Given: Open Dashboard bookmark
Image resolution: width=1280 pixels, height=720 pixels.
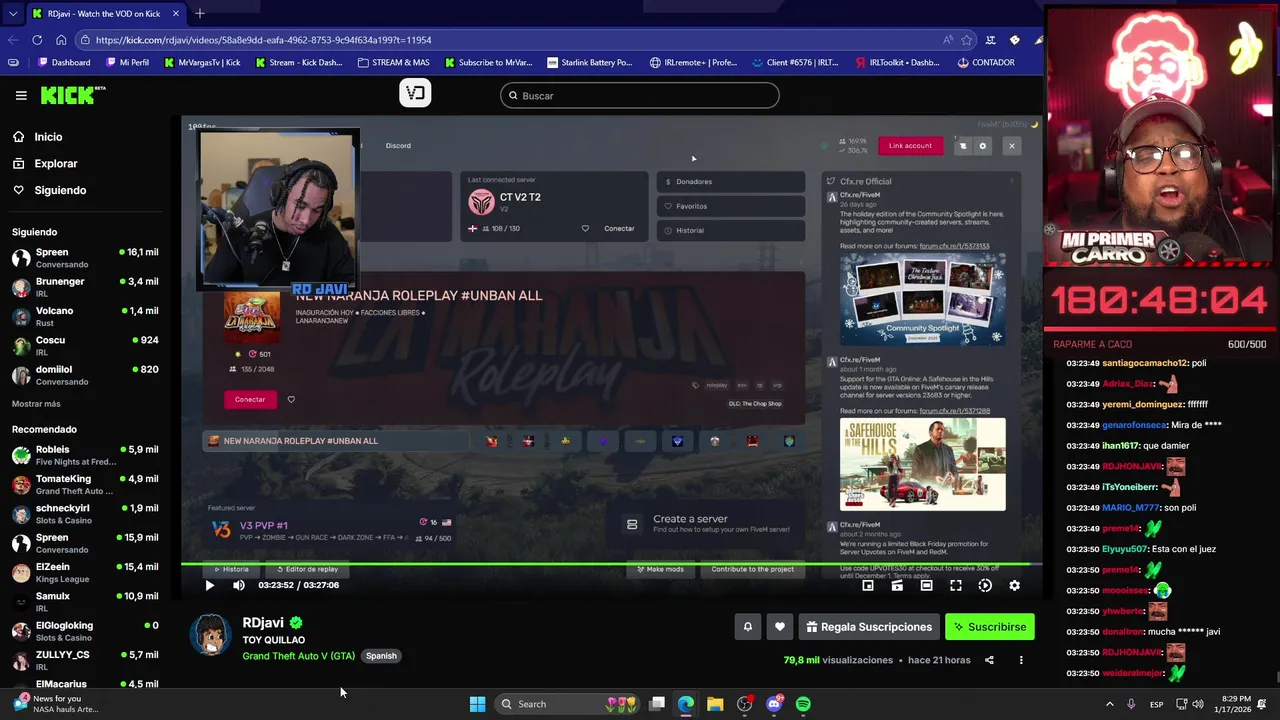Looking at the screenshot, I should tap(64, 62).
